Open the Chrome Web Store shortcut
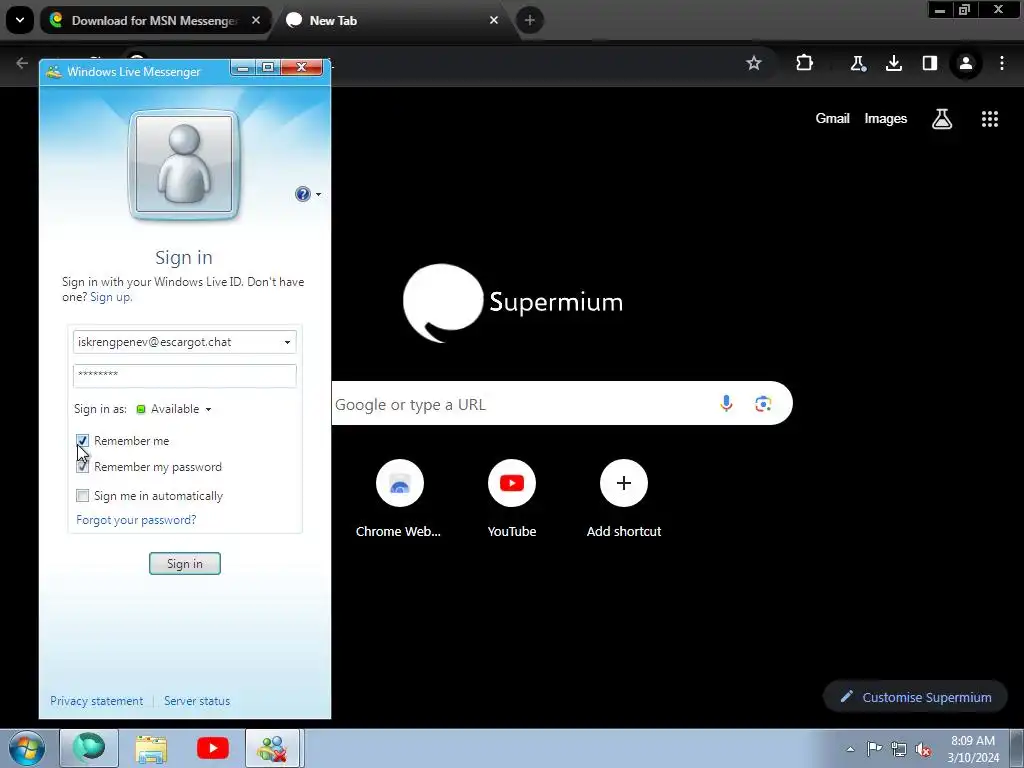This screenshot has height=768, width=1024. point(399,498)
